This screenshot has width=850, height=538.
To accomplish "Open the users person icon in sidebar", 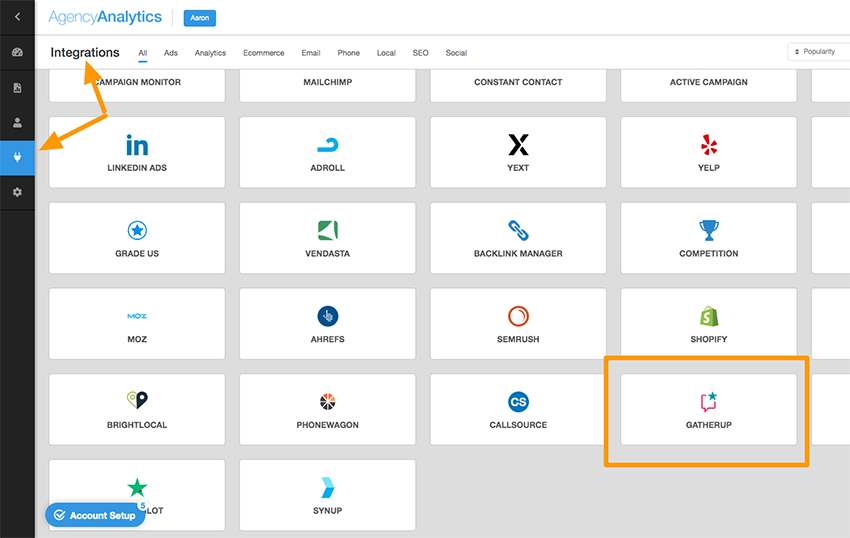I will (x=17, y=123).
